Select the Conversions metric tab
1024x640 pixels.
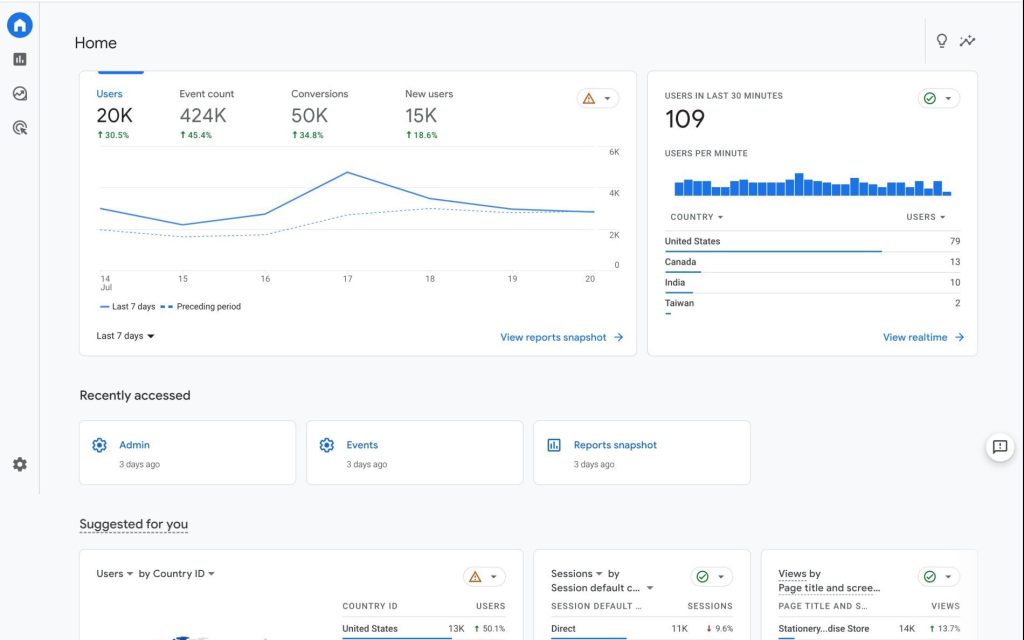[319, 114]
